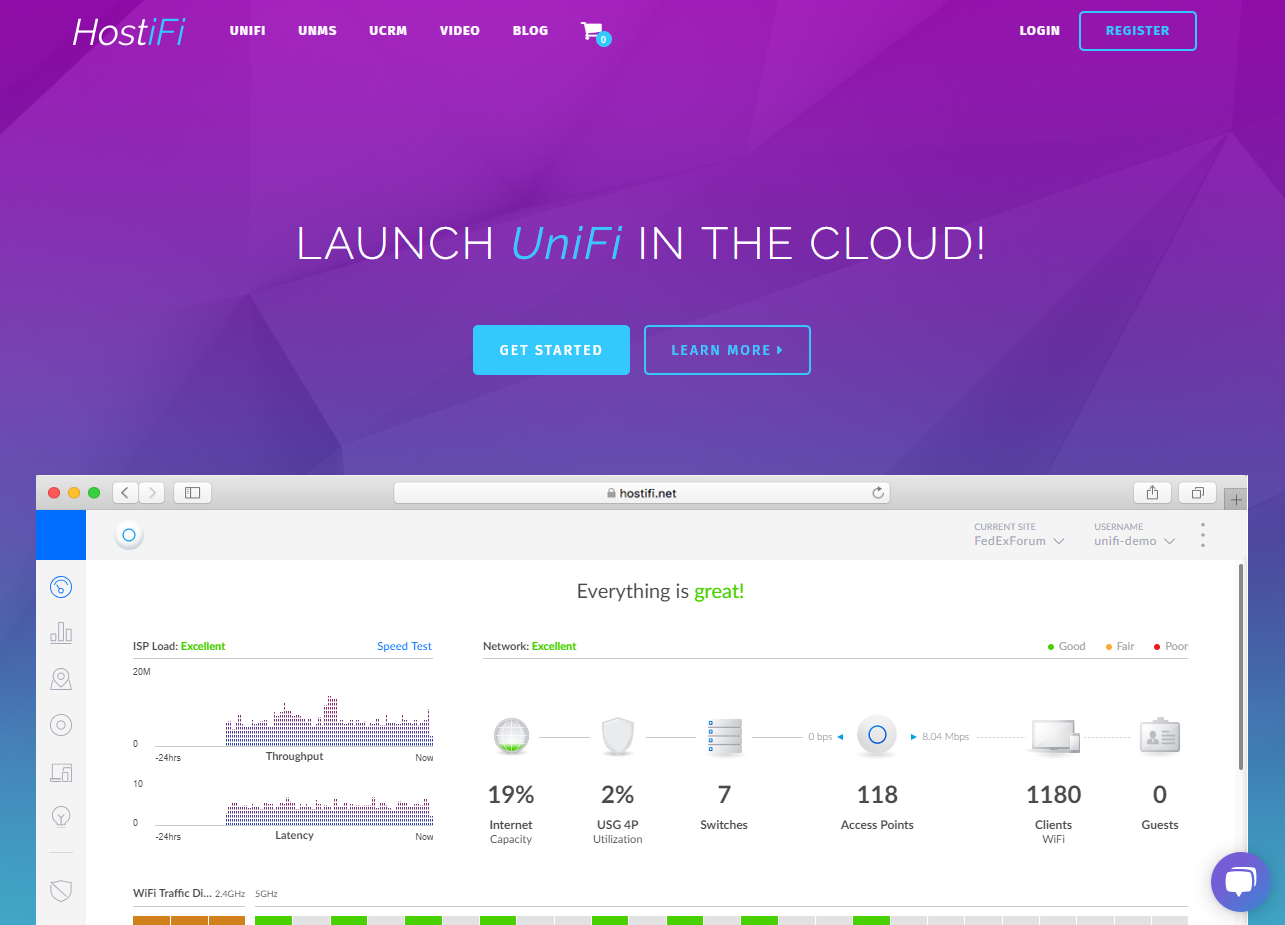Click the Guests badge icon
The width and height of the screenshot is (1285, 925).
[x=1160, y=735]
